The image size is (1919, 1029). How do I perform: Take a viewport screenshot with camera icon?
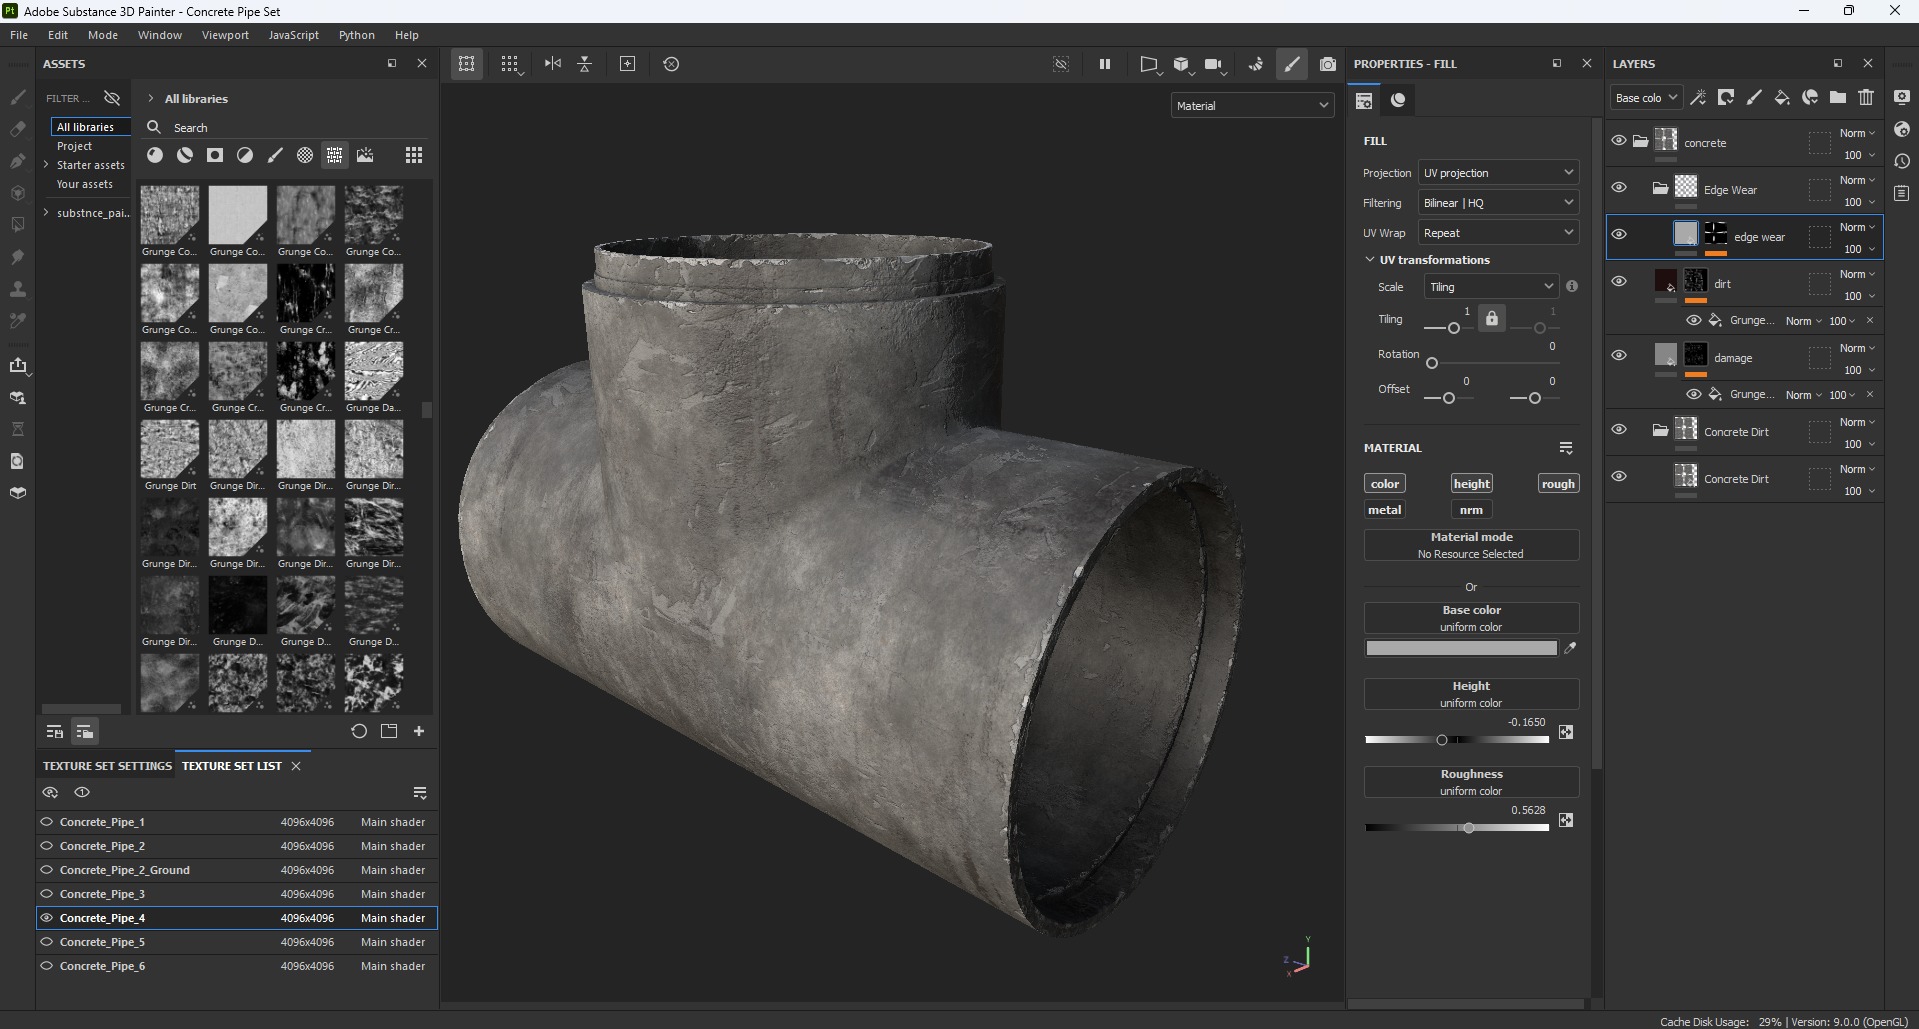1328,64
